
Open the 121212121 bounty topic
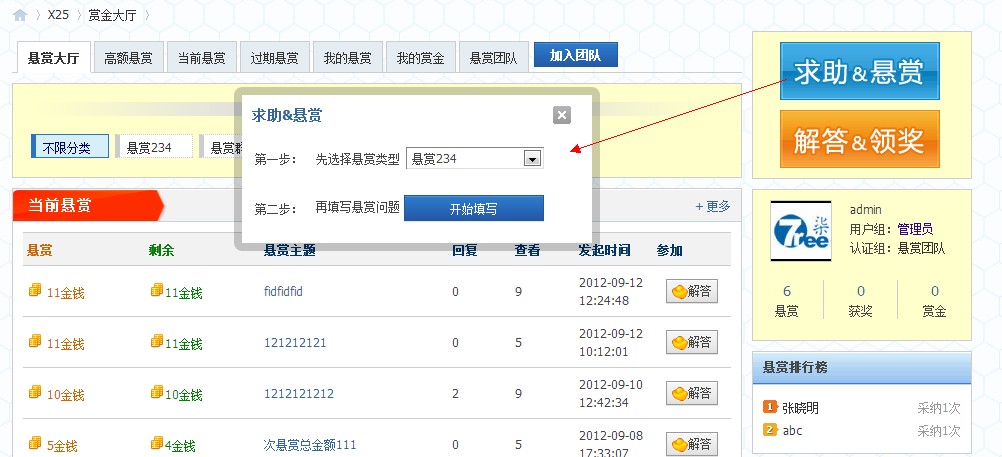[295, 343]
